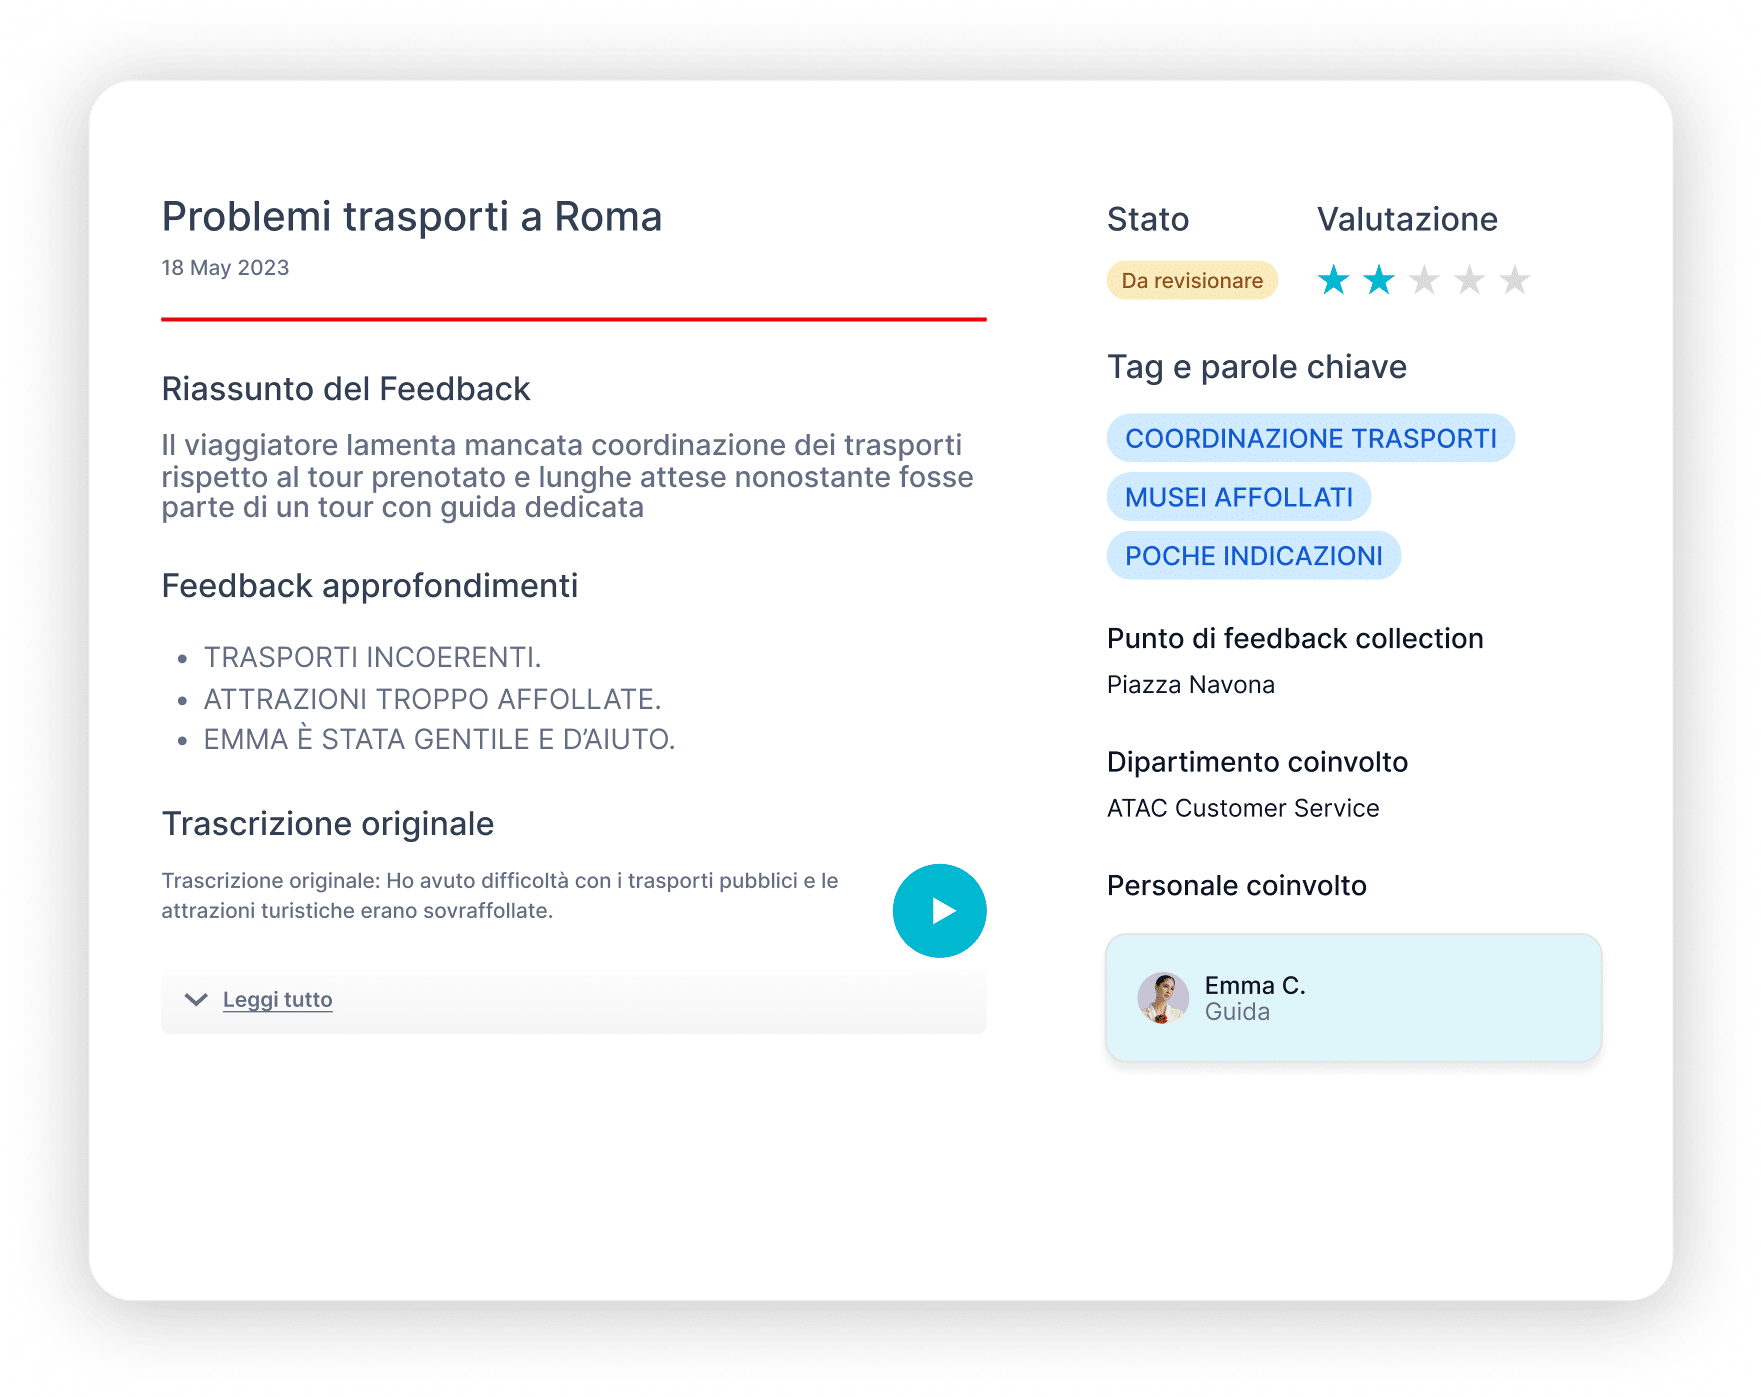Click the Piazza Navona collection point
The height and width of the screenshot is (1397, 1761).
click(x=1190, y=685)
